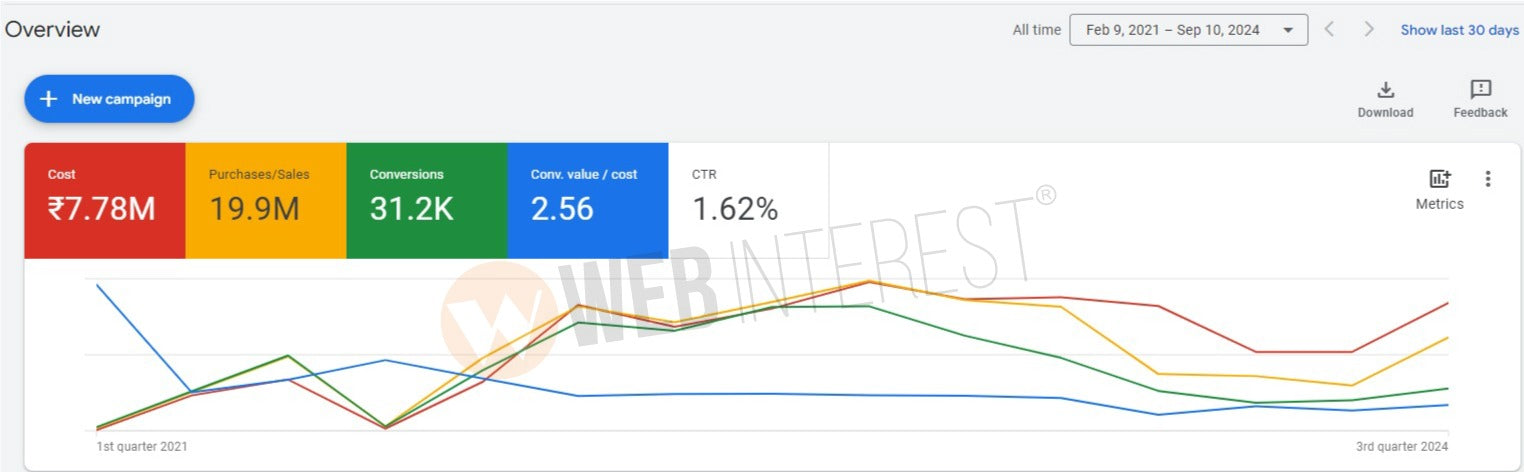The width and height of the screenshot is (1524, 472).
Task: Click the Show last 30 days link
Action: [x=1459, y=30]
